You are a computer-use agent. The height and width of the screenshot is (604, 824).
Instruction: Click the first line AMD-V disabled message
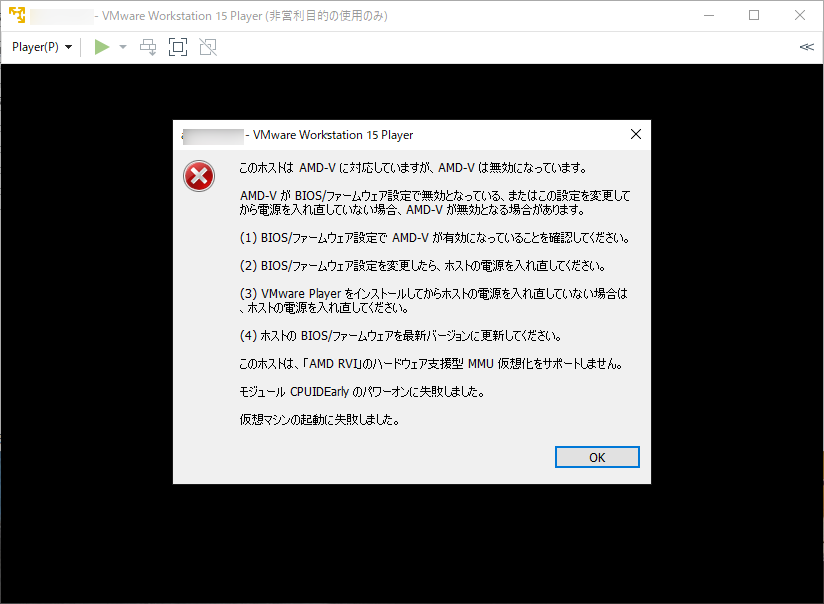[x=413, y=168]
